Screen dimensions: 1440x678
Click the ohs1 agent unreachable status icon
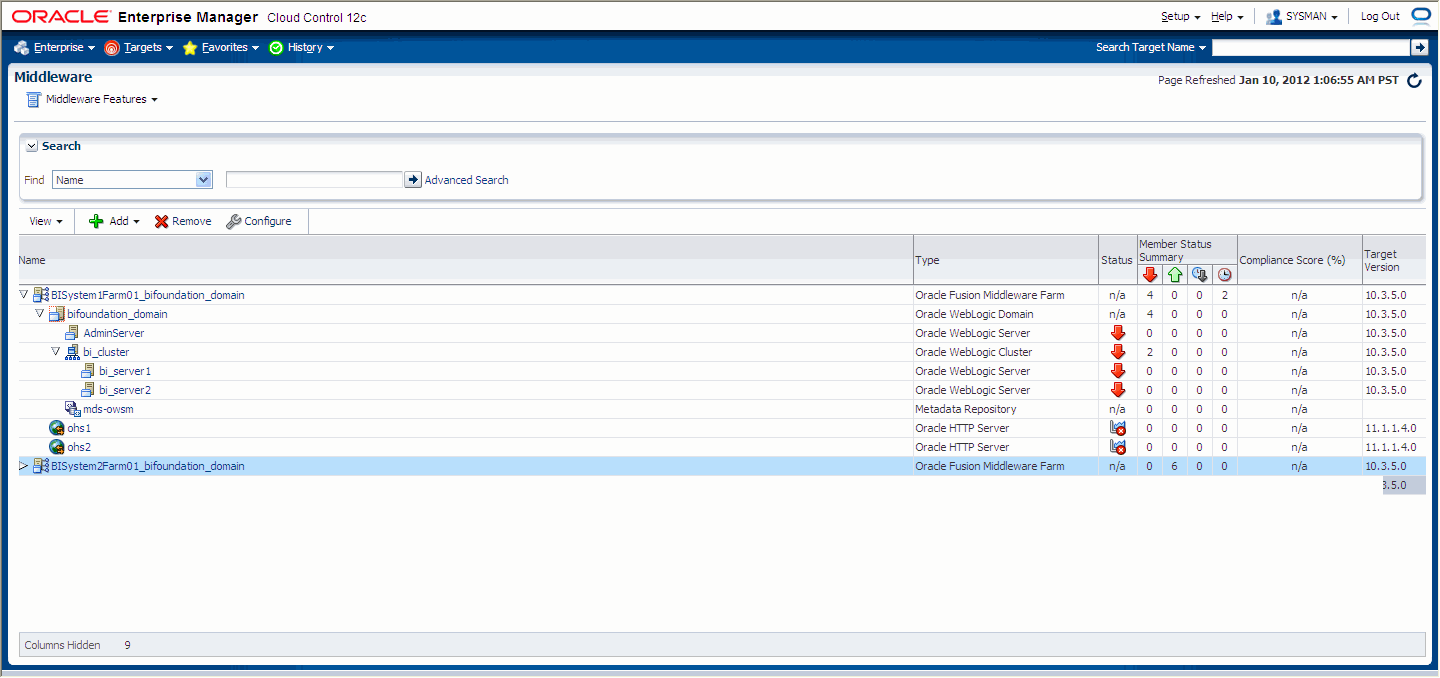[x=1118, y=428]
